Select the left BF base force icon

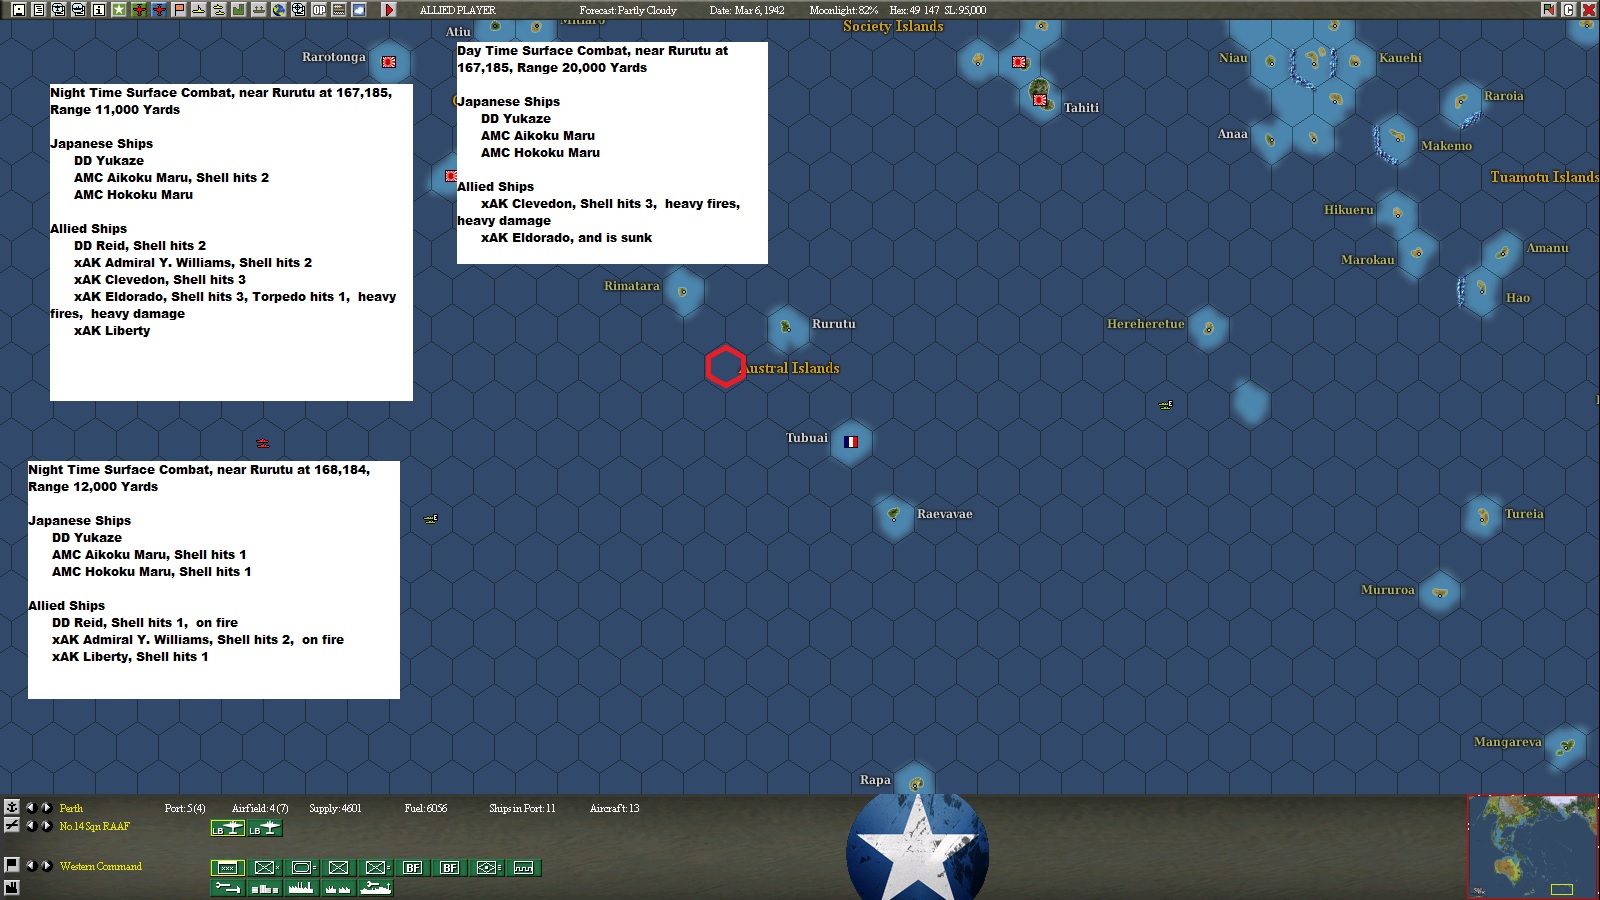(x=413, y=868)
